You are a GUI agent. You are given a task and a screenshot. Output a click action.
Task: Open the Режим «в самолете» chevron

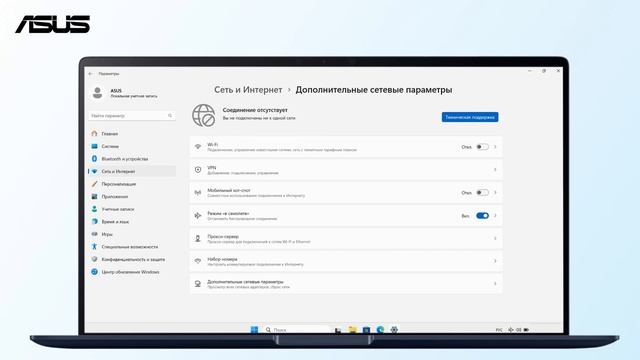(x=495, y=216)
